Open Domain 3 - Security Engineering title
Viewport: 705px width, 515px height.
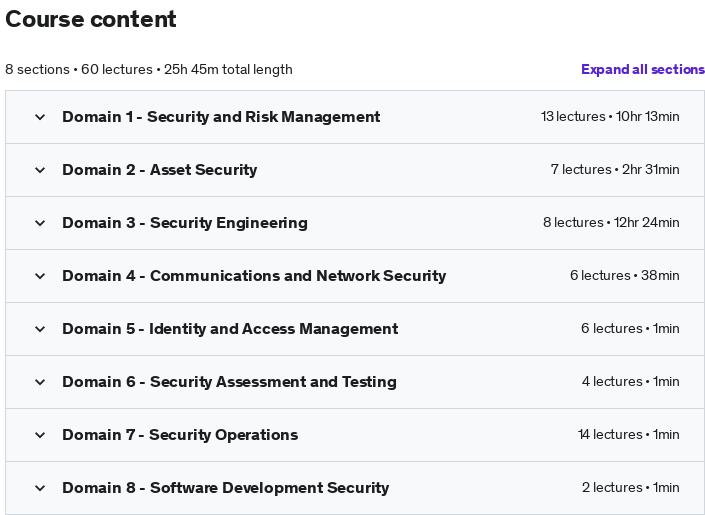click(185, 223)
